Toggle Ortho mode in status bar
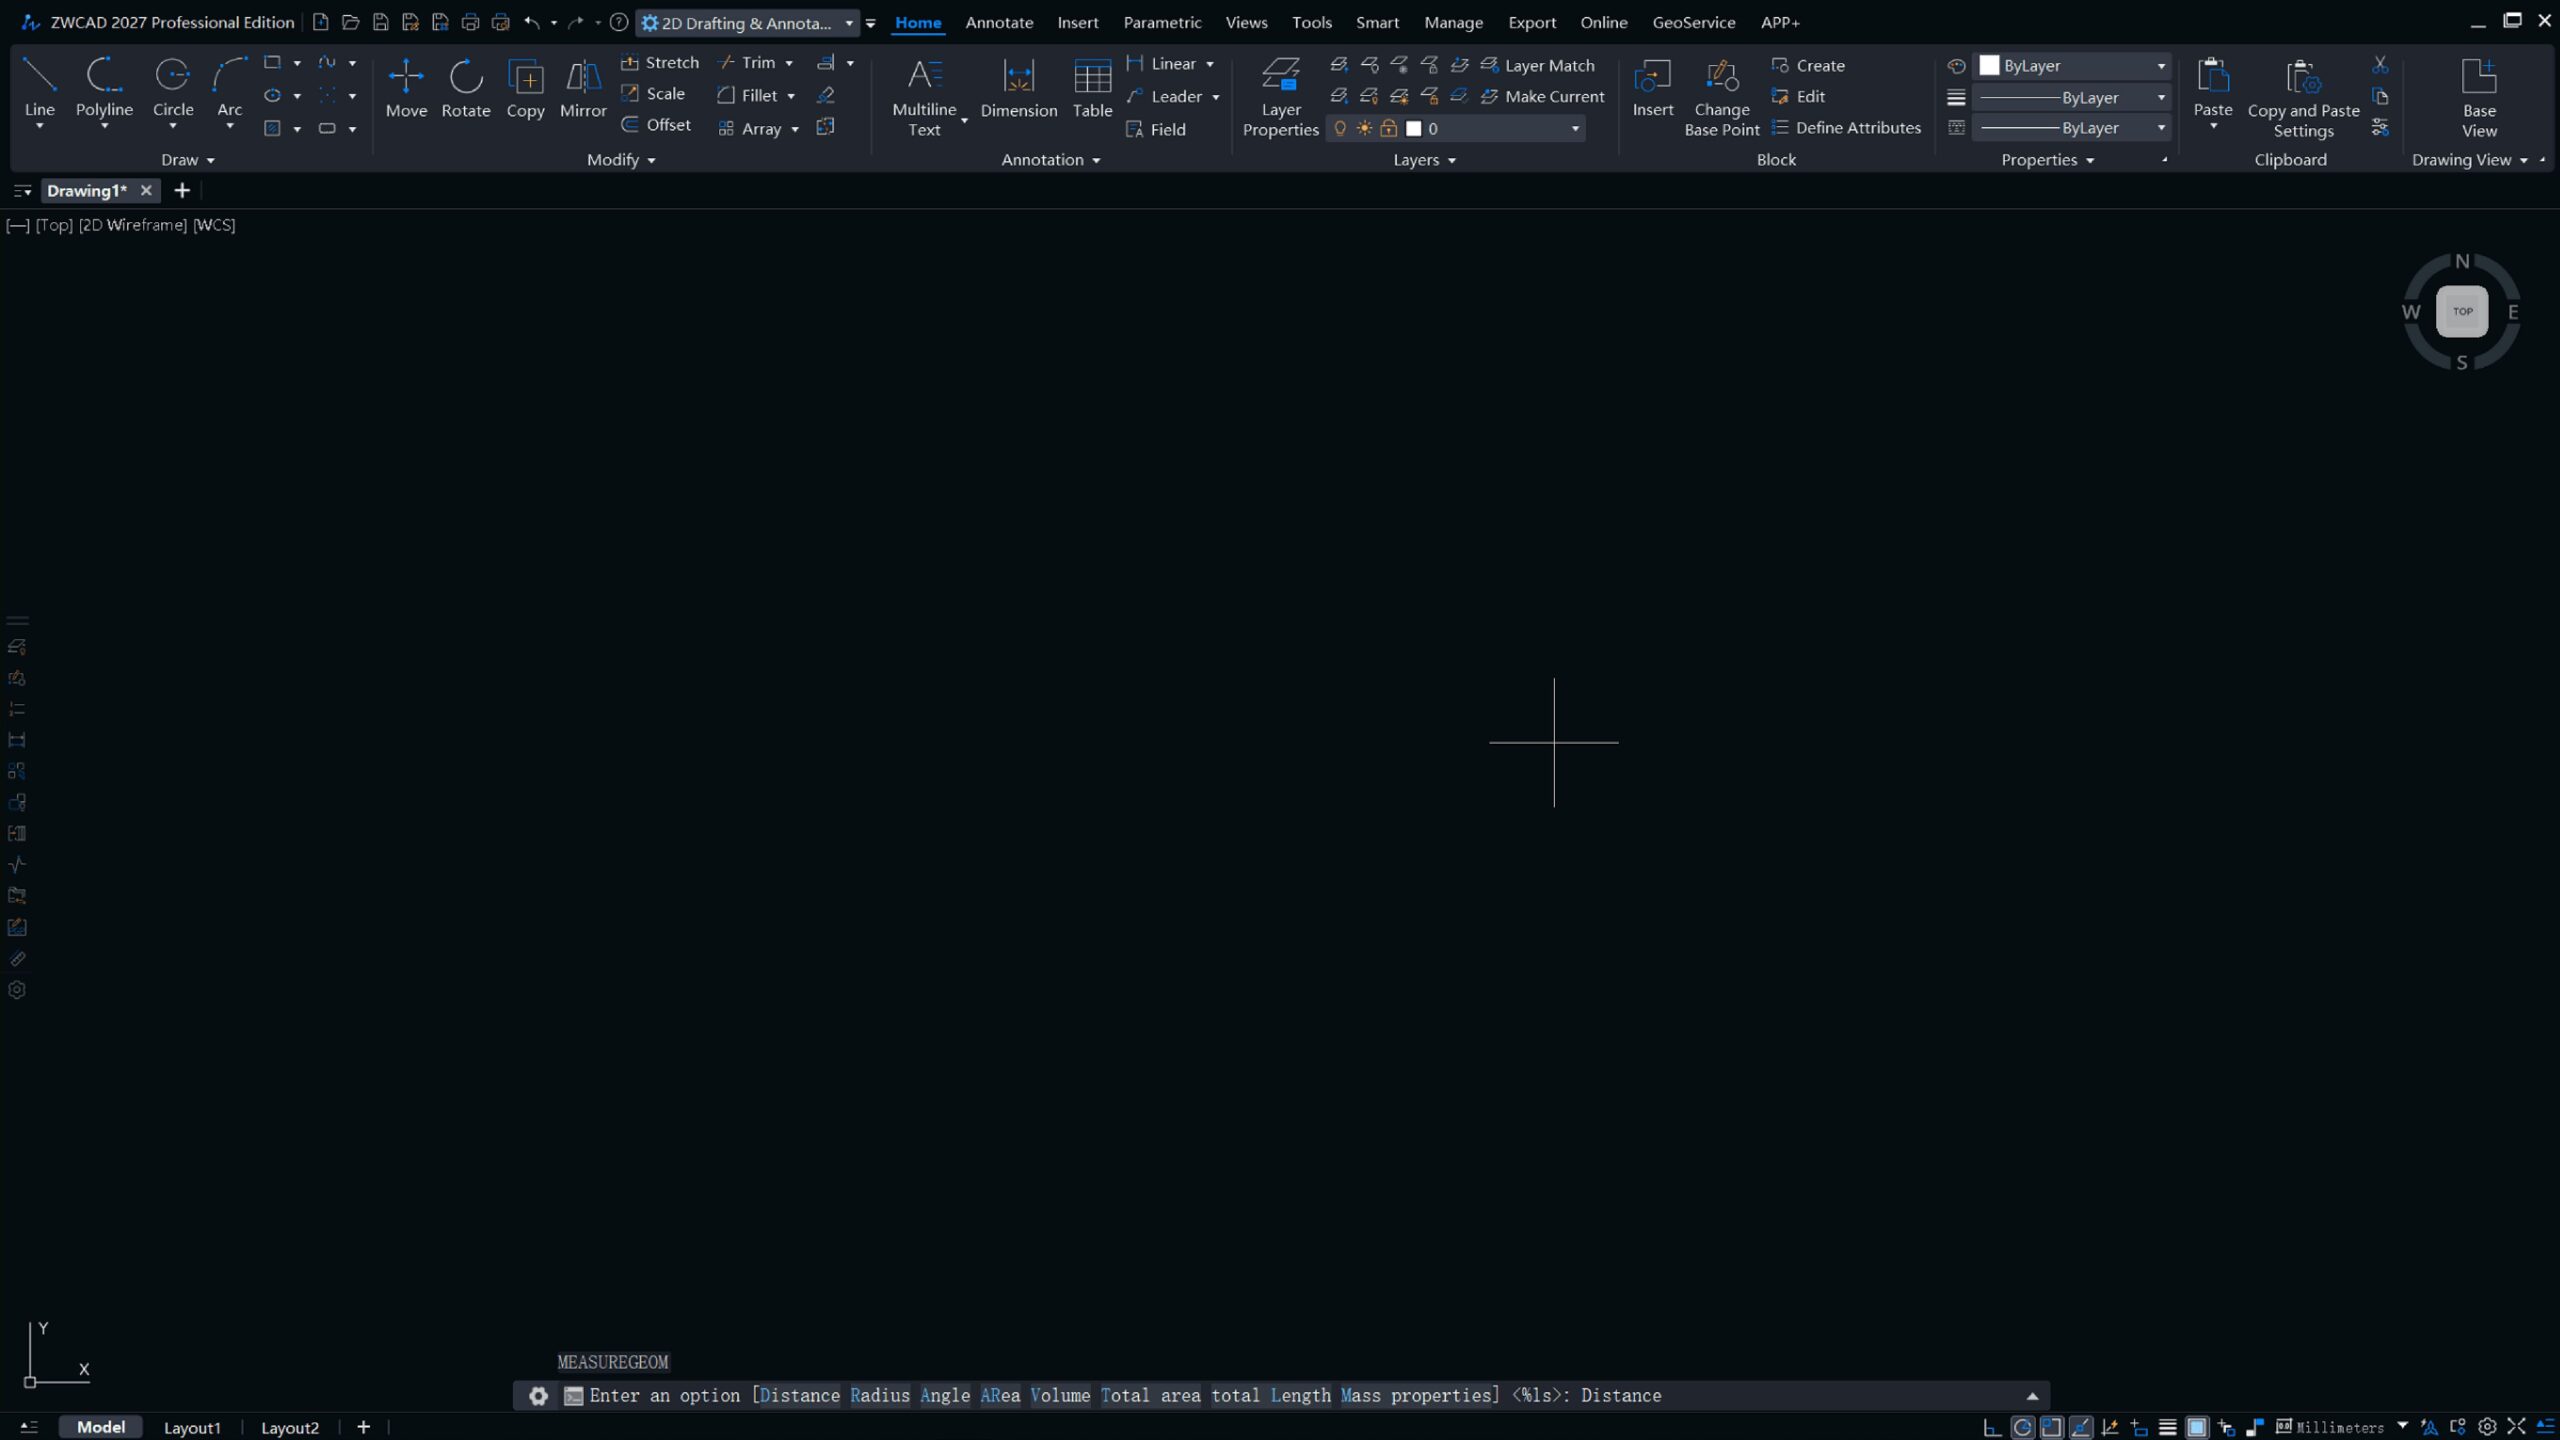Image resolution: width=2560 pixels, height=1440 pixels. click(1992, 1427)
